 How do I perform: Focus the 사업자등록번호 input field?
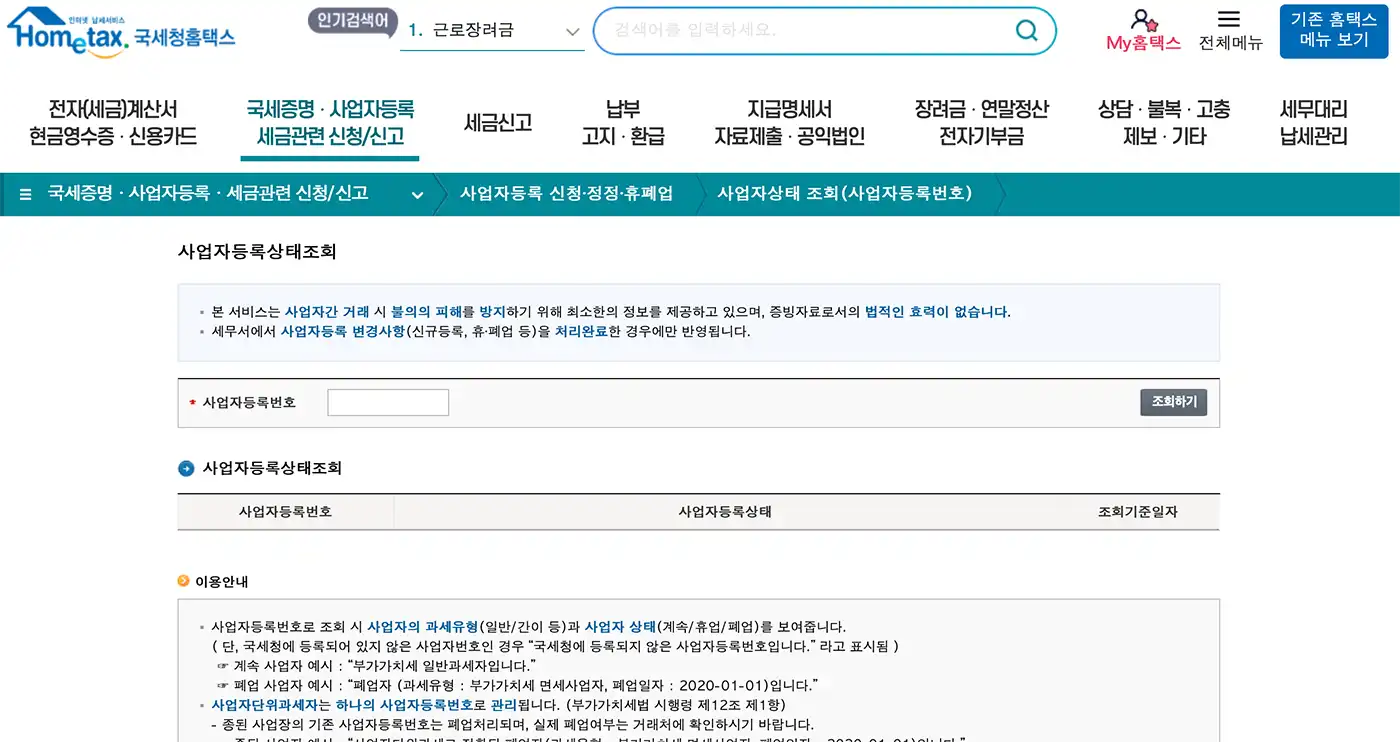tap(388, 402)
